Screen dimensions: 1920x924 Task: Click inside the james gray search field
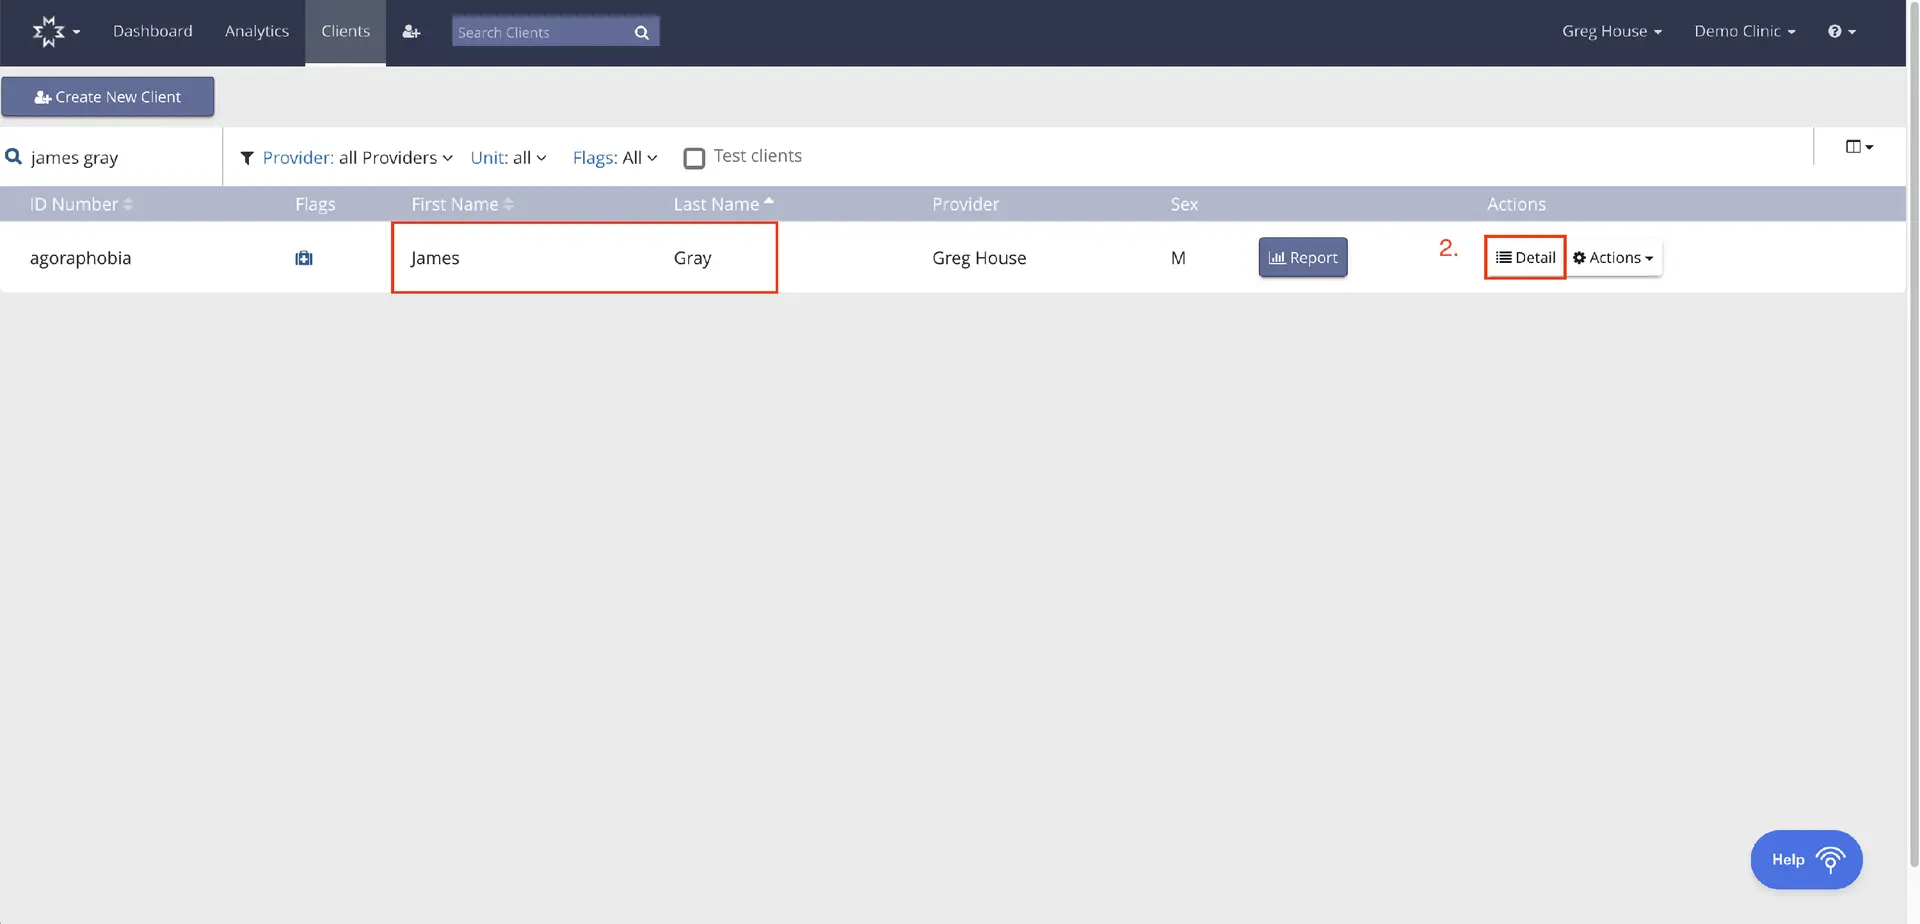click(x=90, y=157)
